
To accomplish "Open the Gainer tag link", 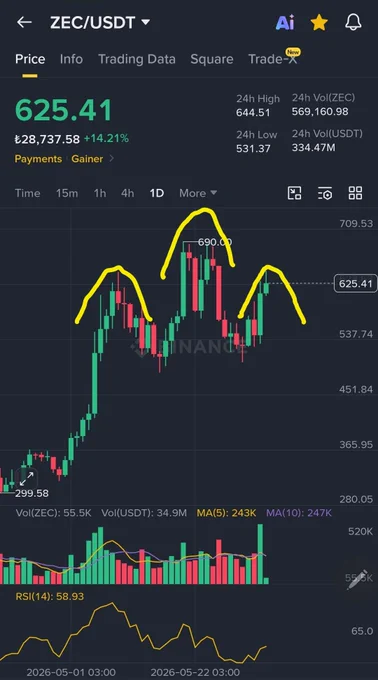I will (87, 159).
